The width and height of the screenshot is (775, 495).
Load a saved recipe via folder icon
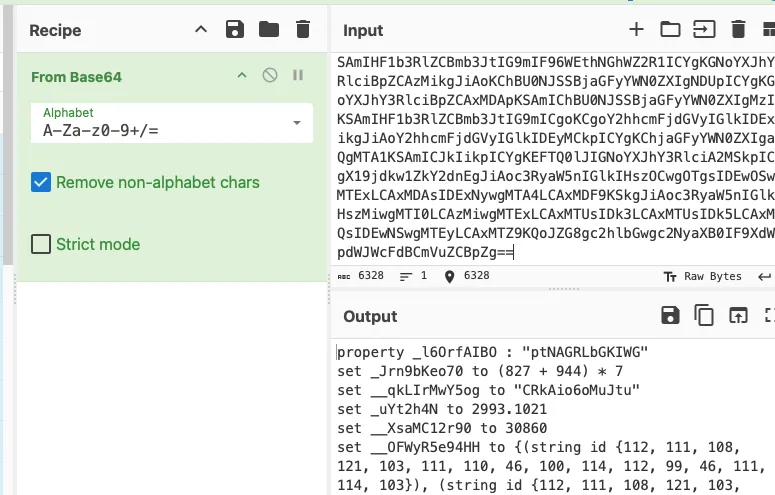269,30
